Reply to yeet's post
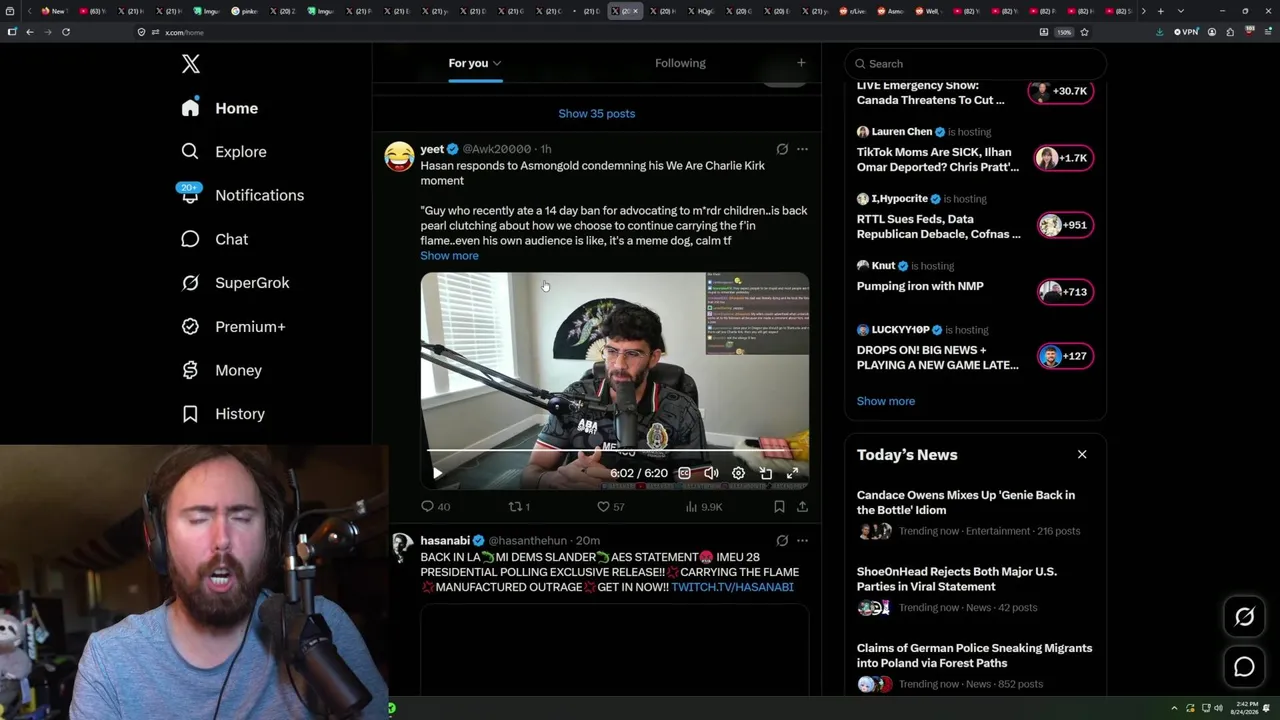 click(436, 507)
